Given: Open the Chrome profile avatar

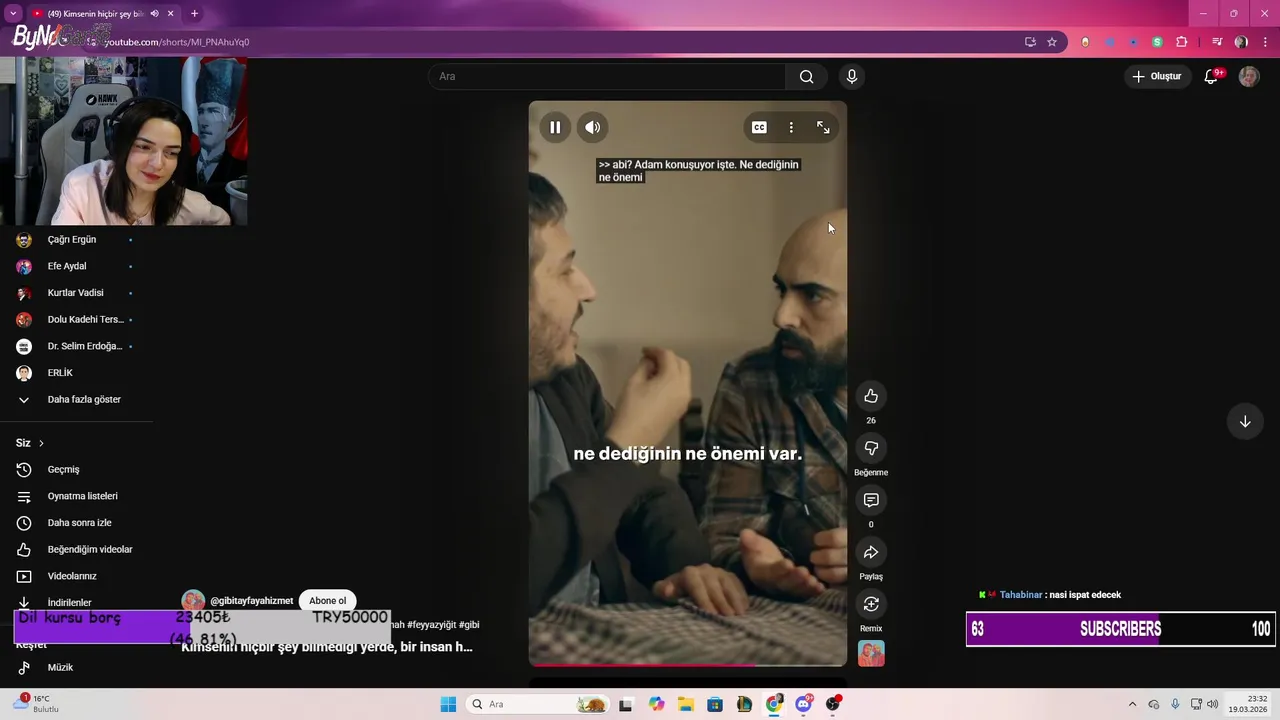Looking at the screenshot, I should click(1241, 42).
